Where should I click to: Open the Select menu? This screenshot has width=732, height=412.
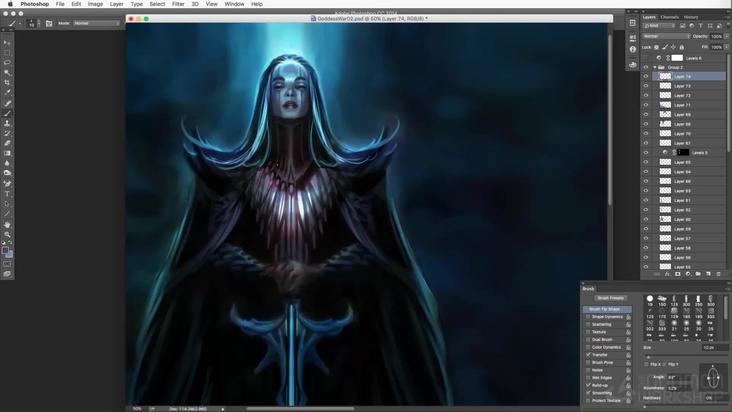coord(157,4)
